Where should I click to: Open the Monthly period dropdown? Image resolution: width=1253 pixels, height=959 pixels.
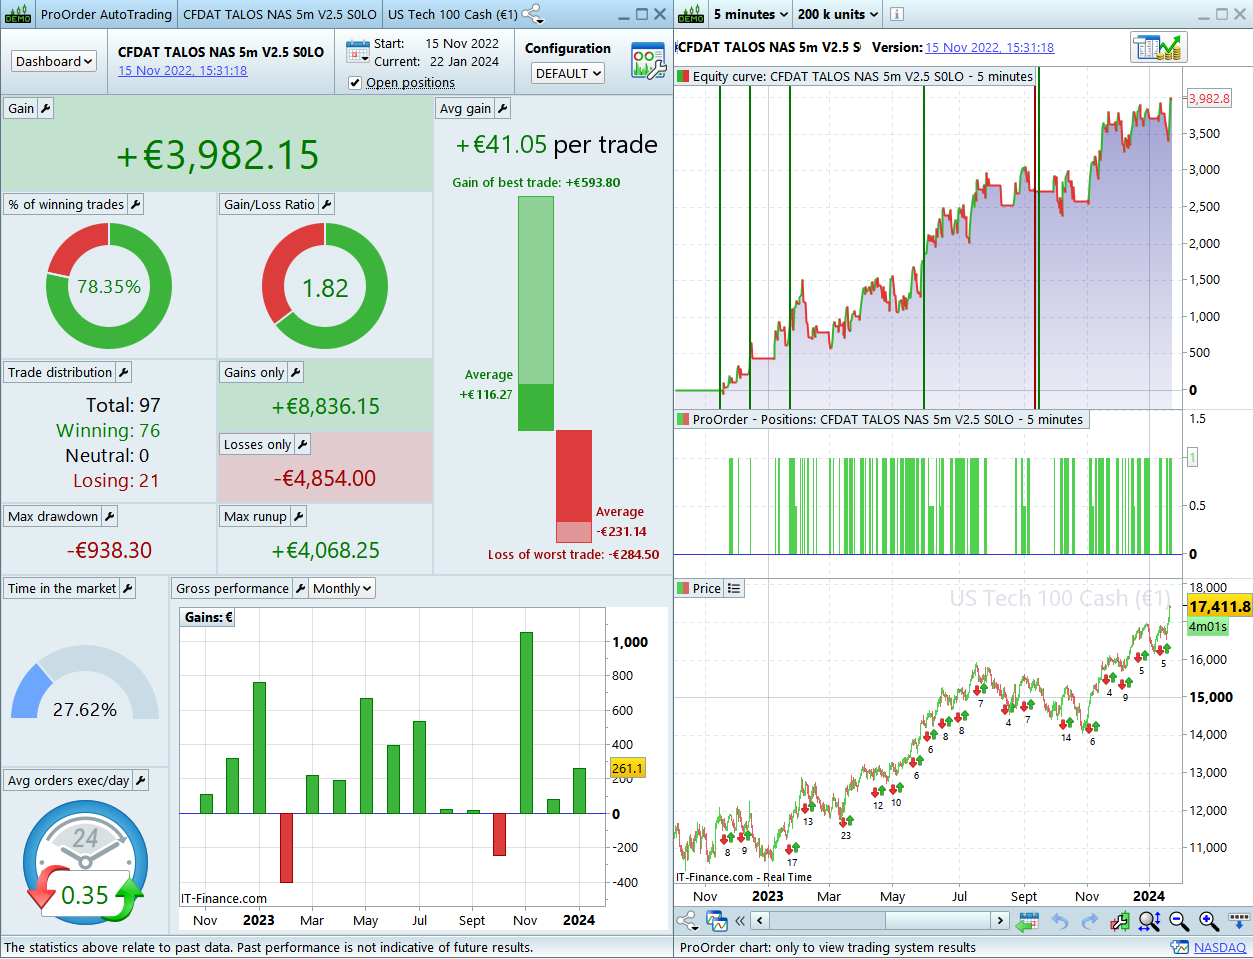[342, 589]
